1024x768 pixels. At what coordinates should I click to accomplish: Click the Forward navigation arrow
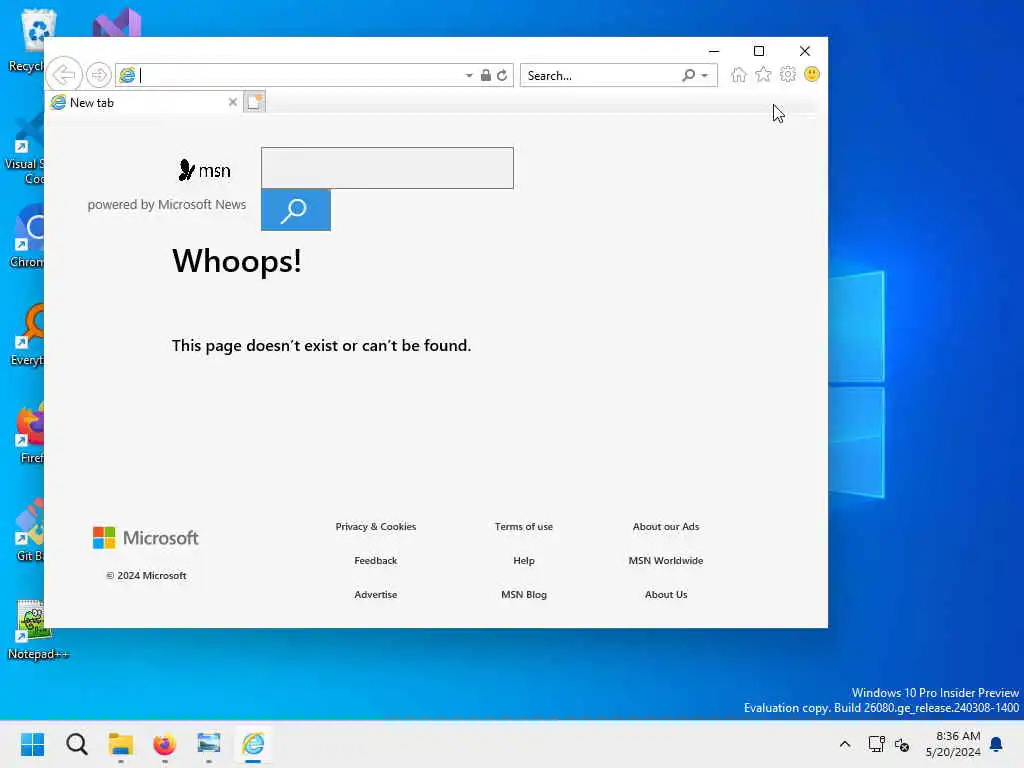99,75
